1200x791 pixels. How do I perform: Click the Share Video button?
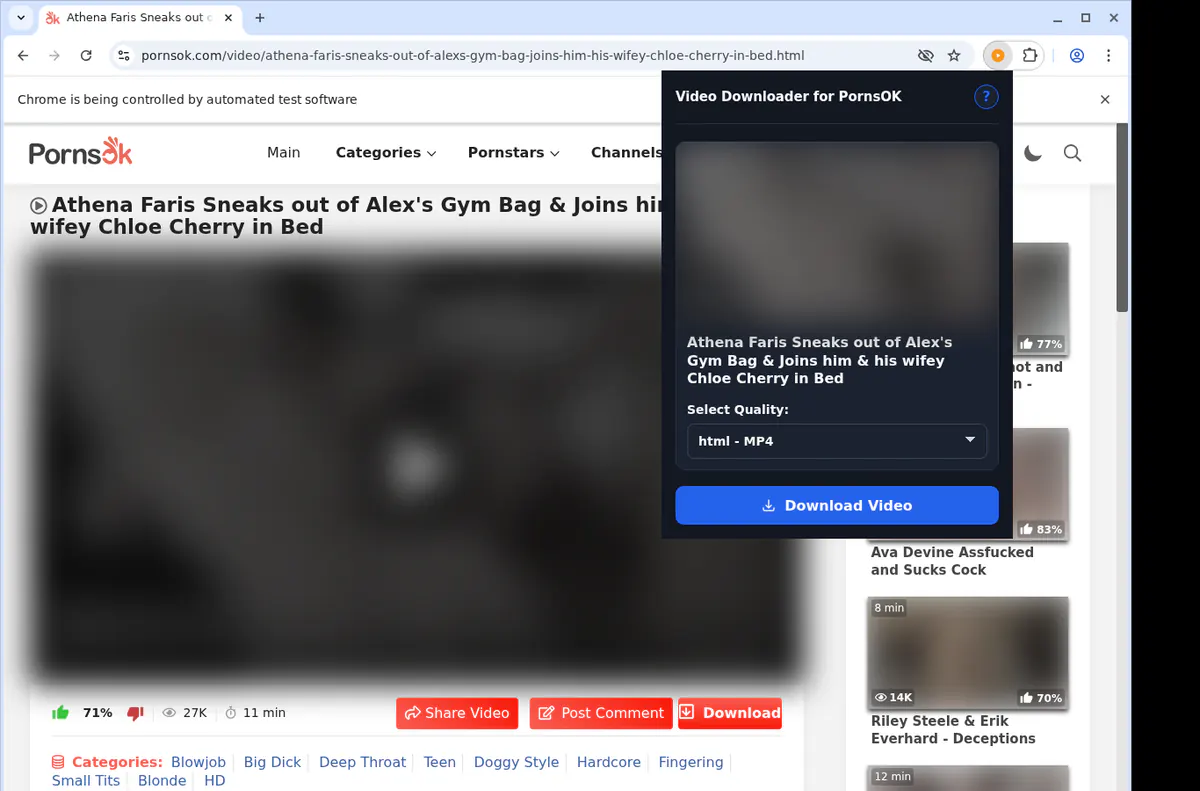pos(457,713)
